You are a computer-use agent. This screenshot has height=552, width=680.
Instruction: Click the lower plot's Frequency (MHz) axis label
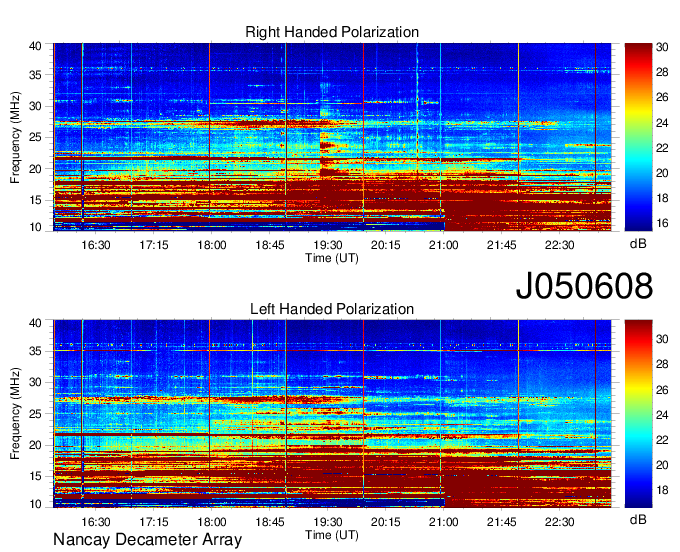click(x=15, y=414)
